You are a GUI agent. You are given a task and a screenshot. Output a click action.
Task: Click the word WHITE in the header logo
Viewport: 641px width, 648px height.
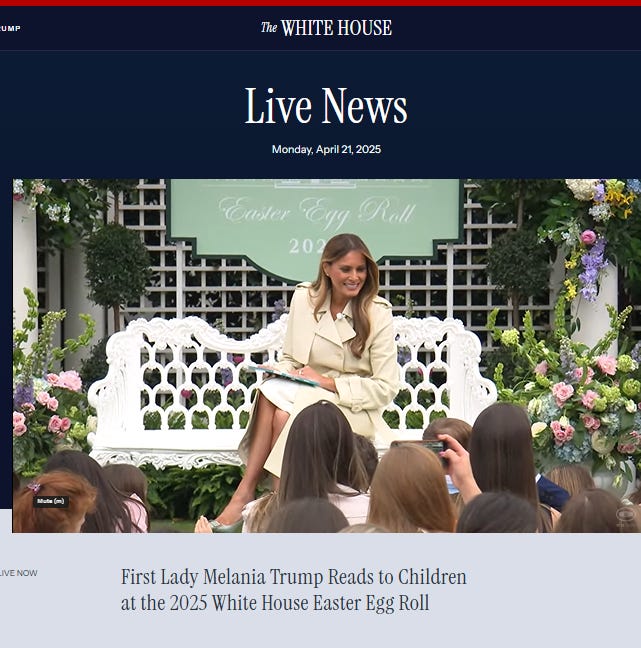coord(307,28)
